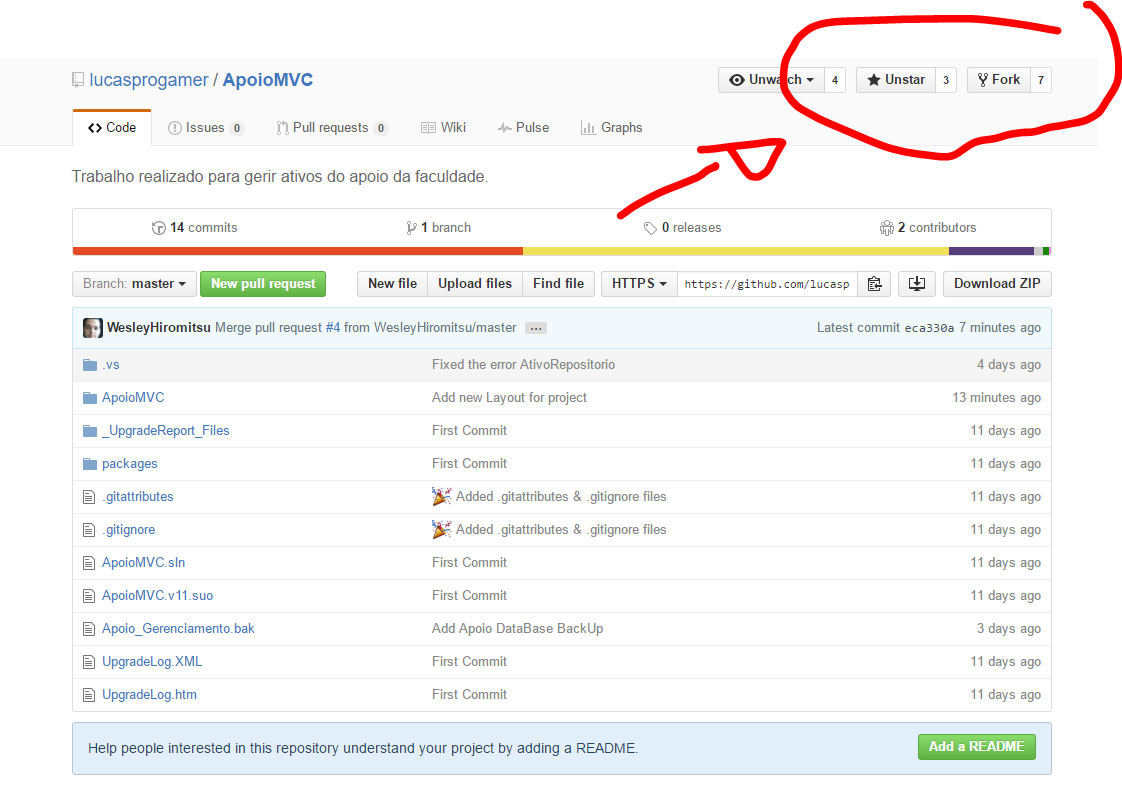
Task: Copy clone URL with clipboard icon
Action: point(874,284)
